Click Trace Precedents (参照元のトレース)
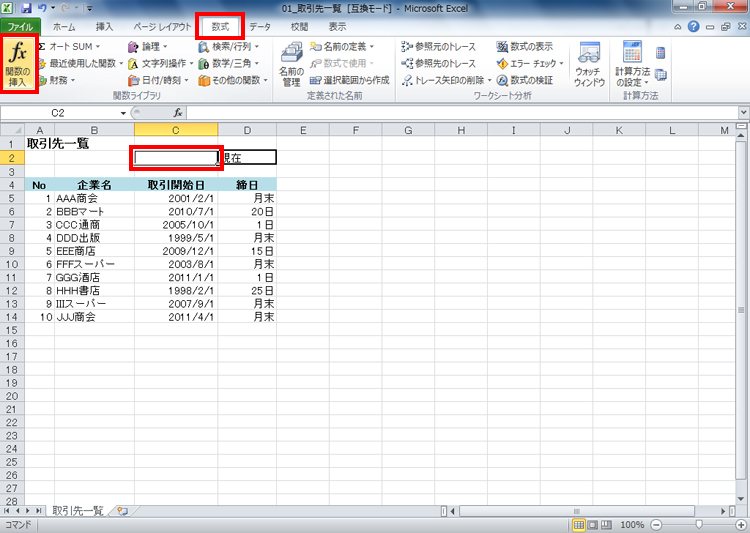 439,46
